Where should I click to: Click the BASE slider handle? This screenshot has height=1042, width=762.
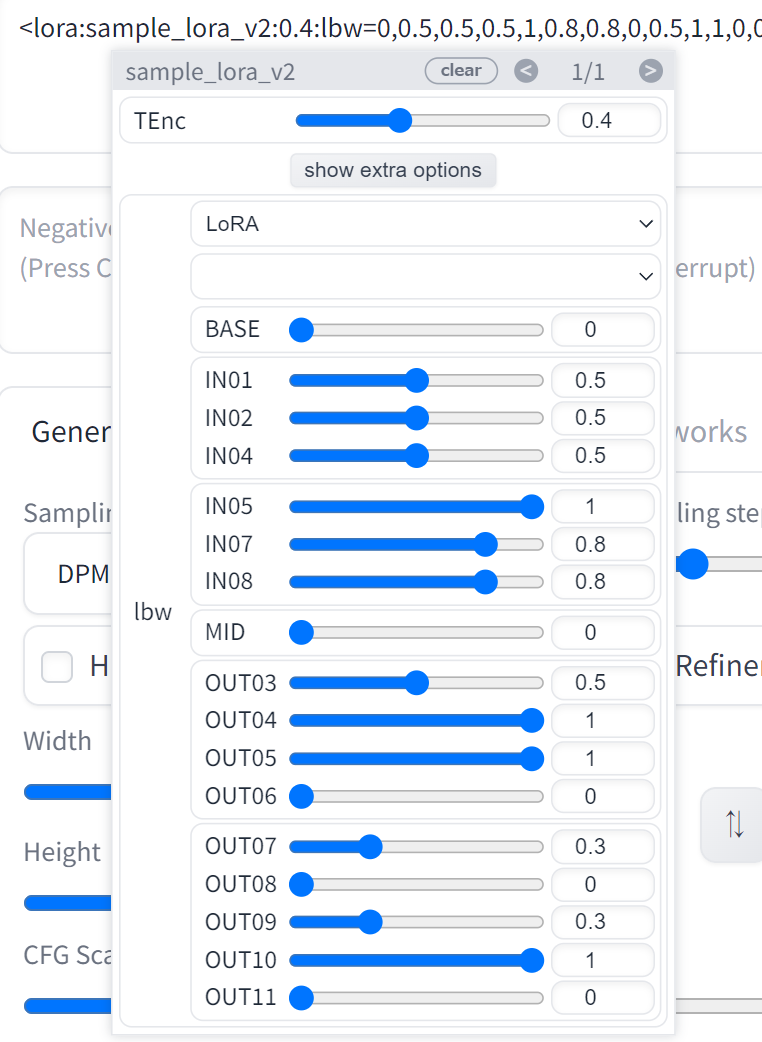(301, 330)
